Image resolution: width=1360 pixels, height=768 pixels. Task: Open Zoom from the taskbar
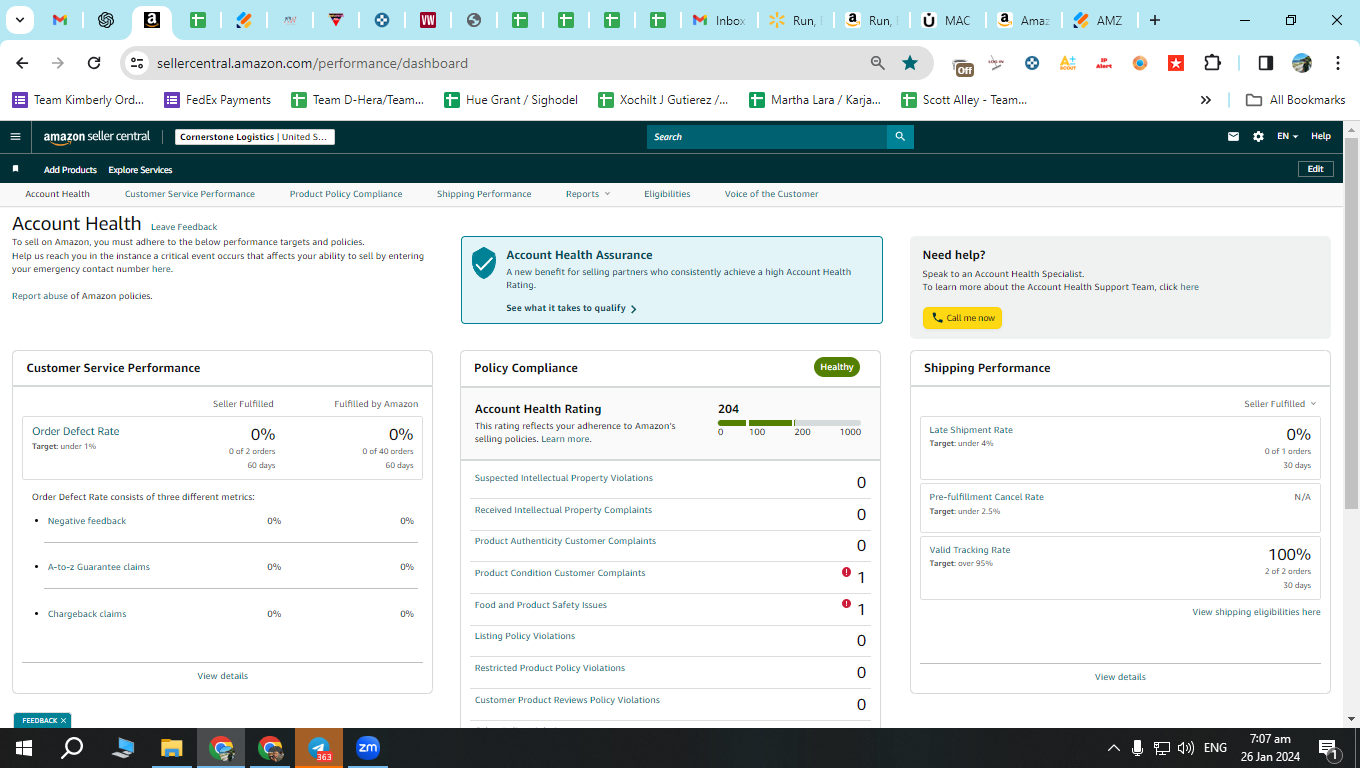[368, 748]
